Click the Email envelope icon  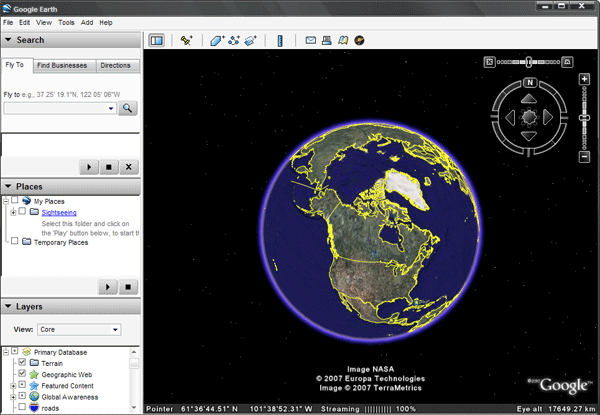(x=310, y=40)
